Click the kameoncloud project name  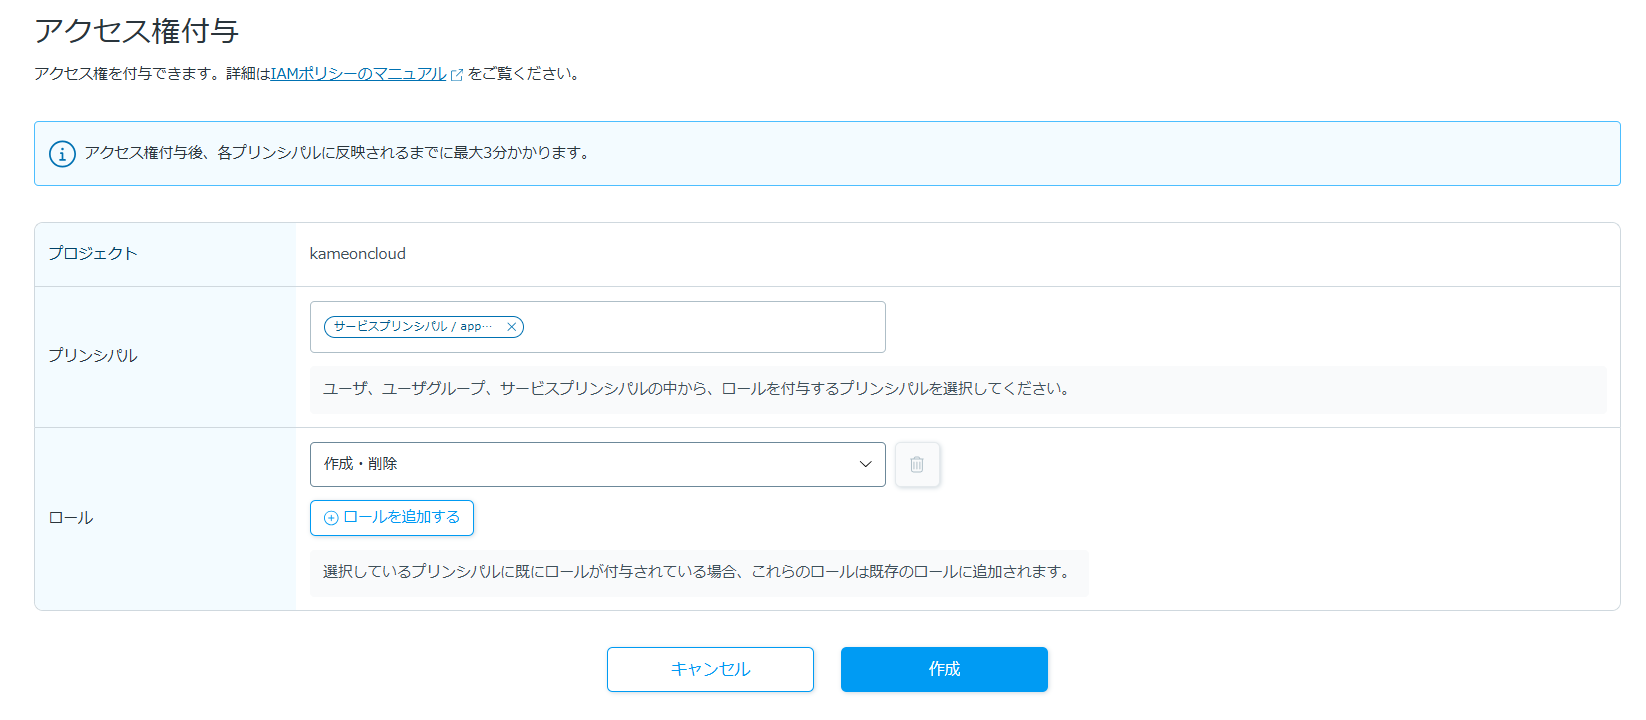pyautogui.click(x=358, y=254)
